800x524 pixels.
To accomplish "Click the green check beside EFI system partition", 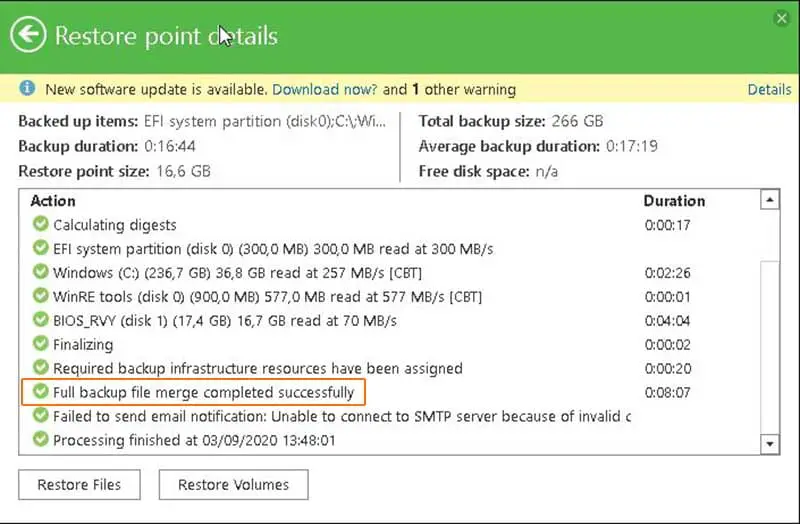I will click(40, 247).
